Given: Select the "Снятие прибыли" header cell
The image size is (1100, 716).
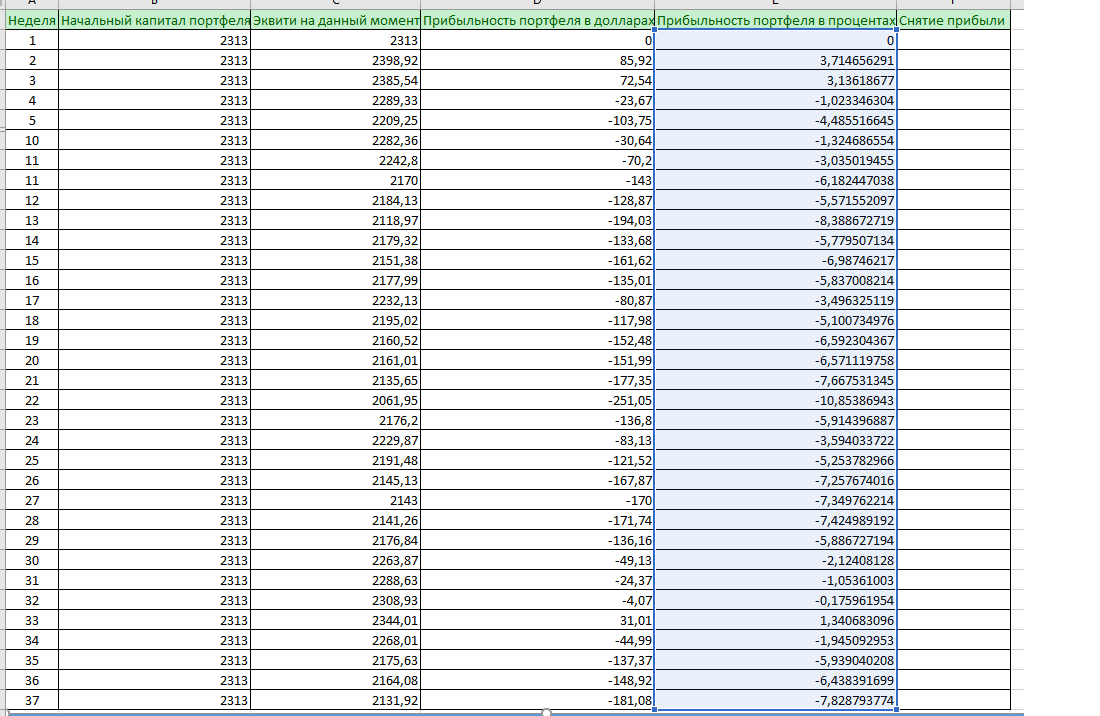Looking at the screenshot, I should point(953,21).
